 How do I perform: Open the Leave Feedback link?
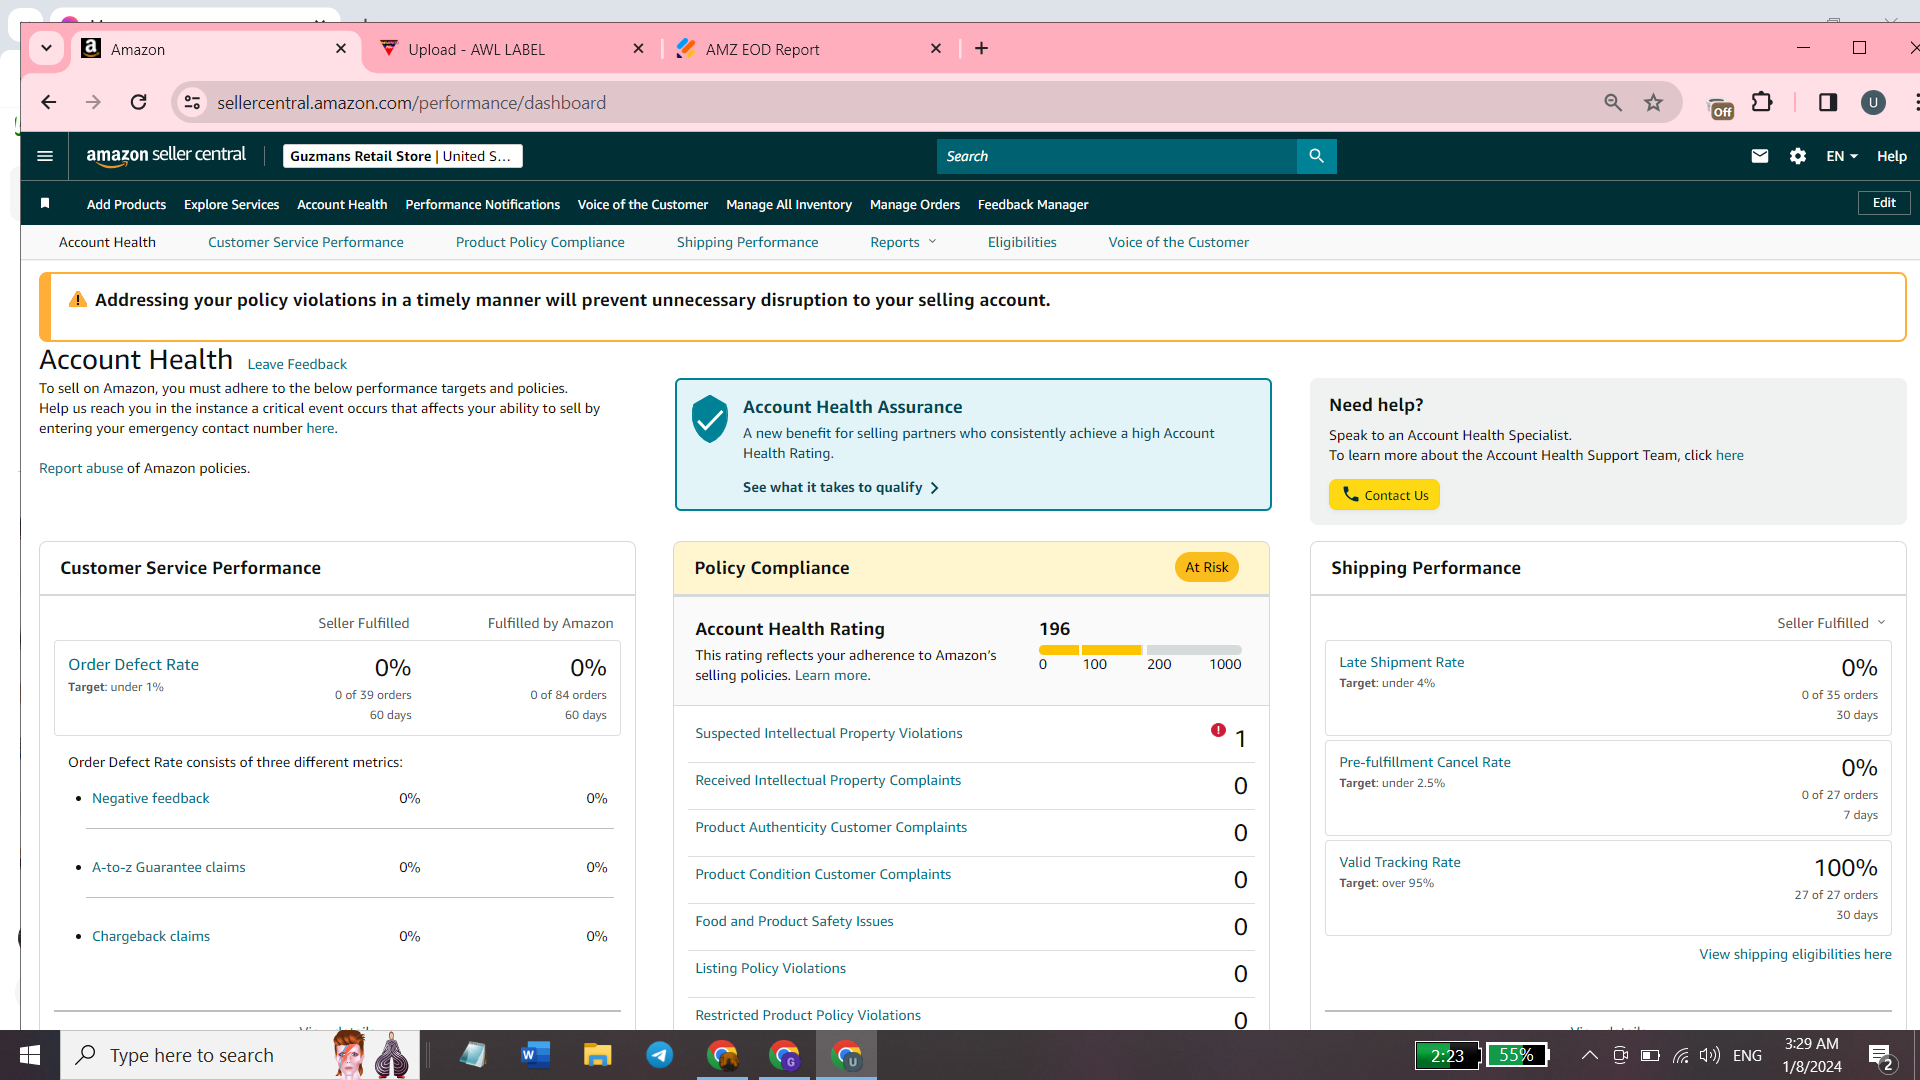point(297,364)
